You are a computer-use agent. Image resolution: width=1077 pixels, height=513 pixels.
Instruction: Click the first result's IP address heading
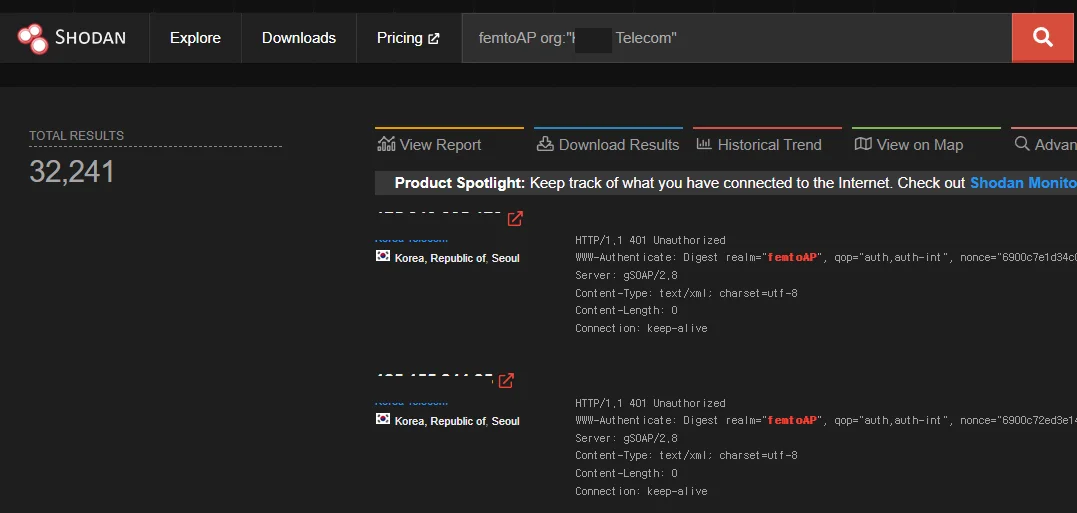coord(439,215)
